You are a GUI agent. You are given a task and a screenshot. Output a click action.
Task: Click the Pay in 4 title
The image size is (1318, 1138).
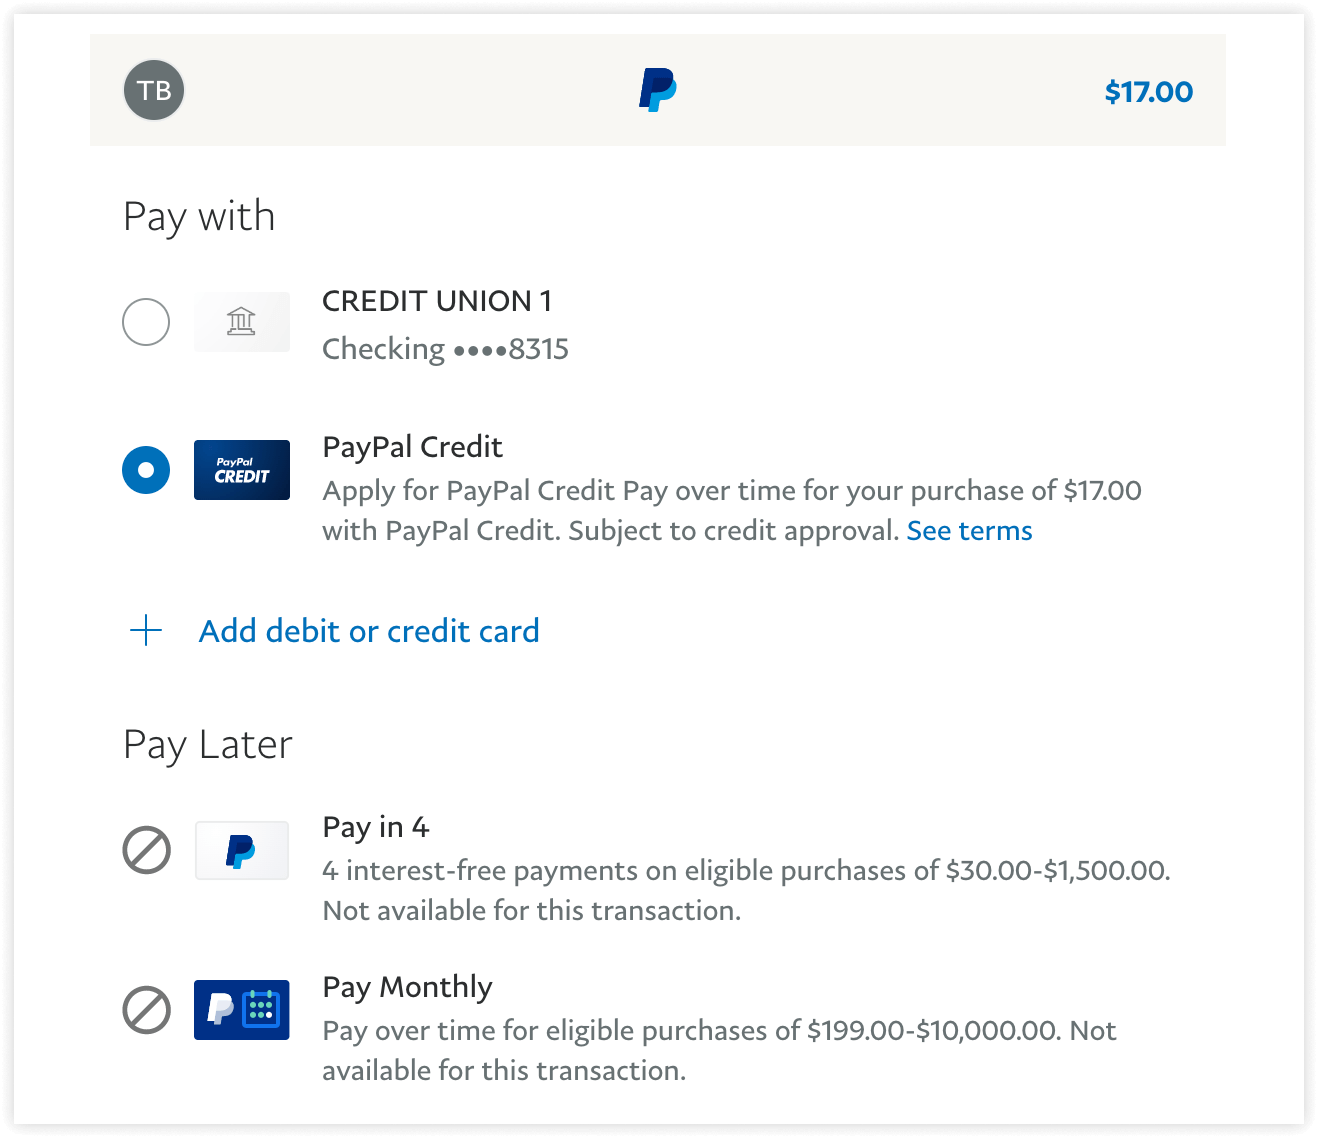pyautogui.click(x=376, y=828)
